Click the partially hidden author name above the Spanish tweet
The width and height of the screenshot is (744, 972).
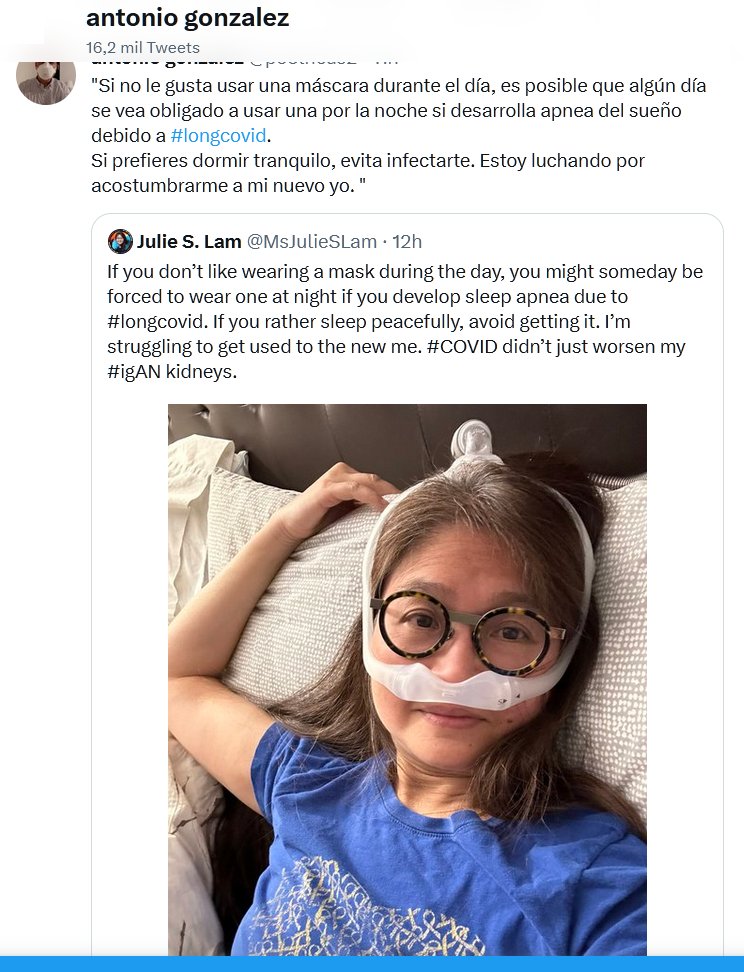(x=165, y=63)
